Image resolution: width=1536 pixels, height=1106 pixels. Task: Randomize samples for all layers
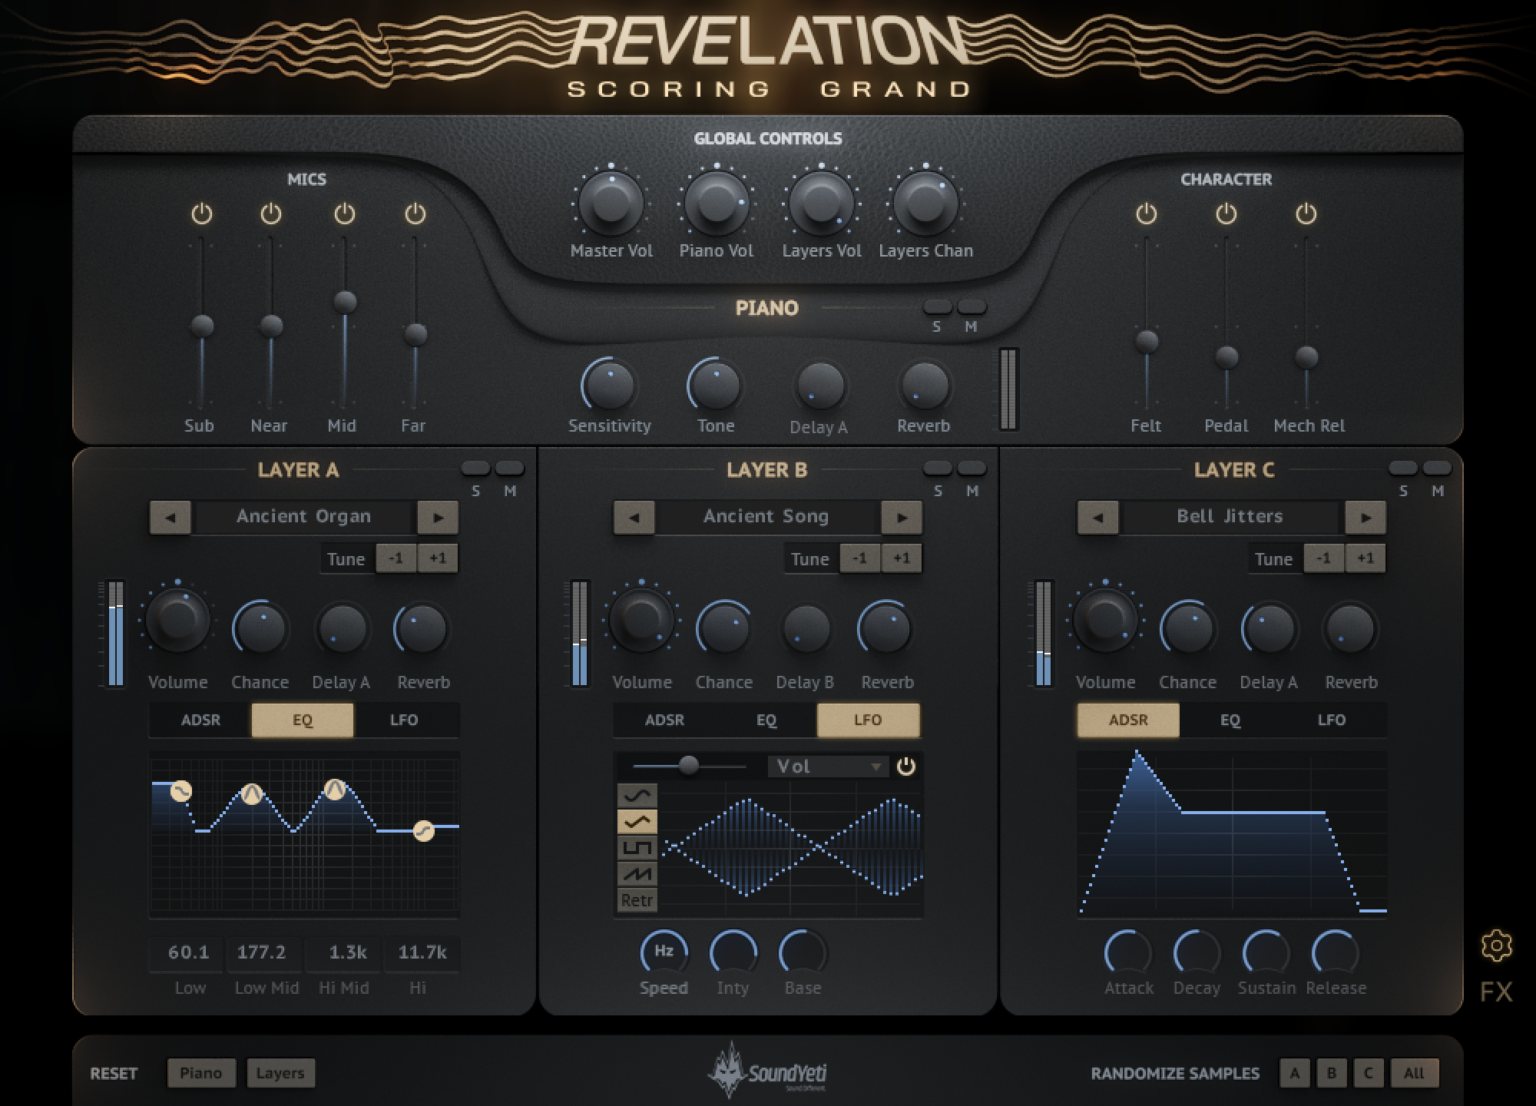[1414, 1073]
